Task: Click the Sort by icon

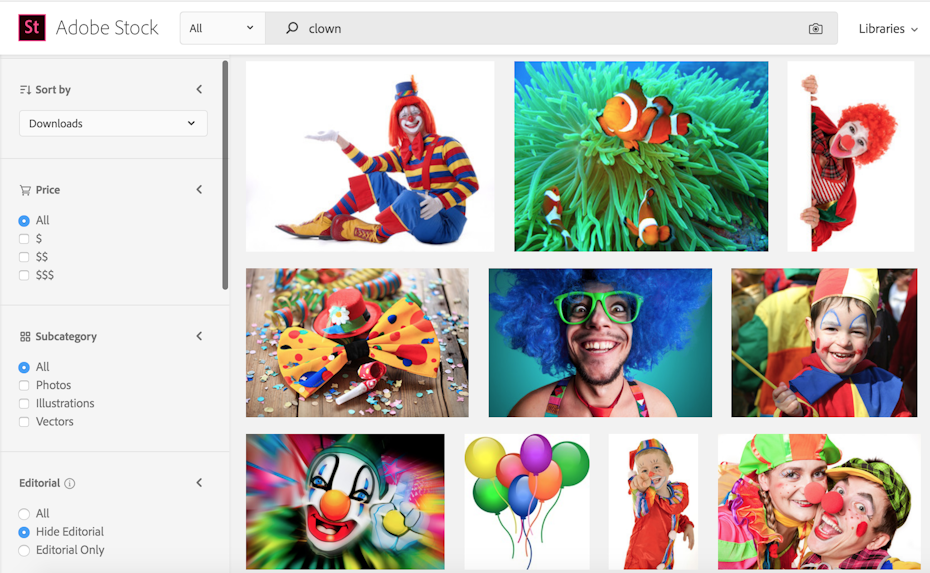Action: click(x=25, y=90)
